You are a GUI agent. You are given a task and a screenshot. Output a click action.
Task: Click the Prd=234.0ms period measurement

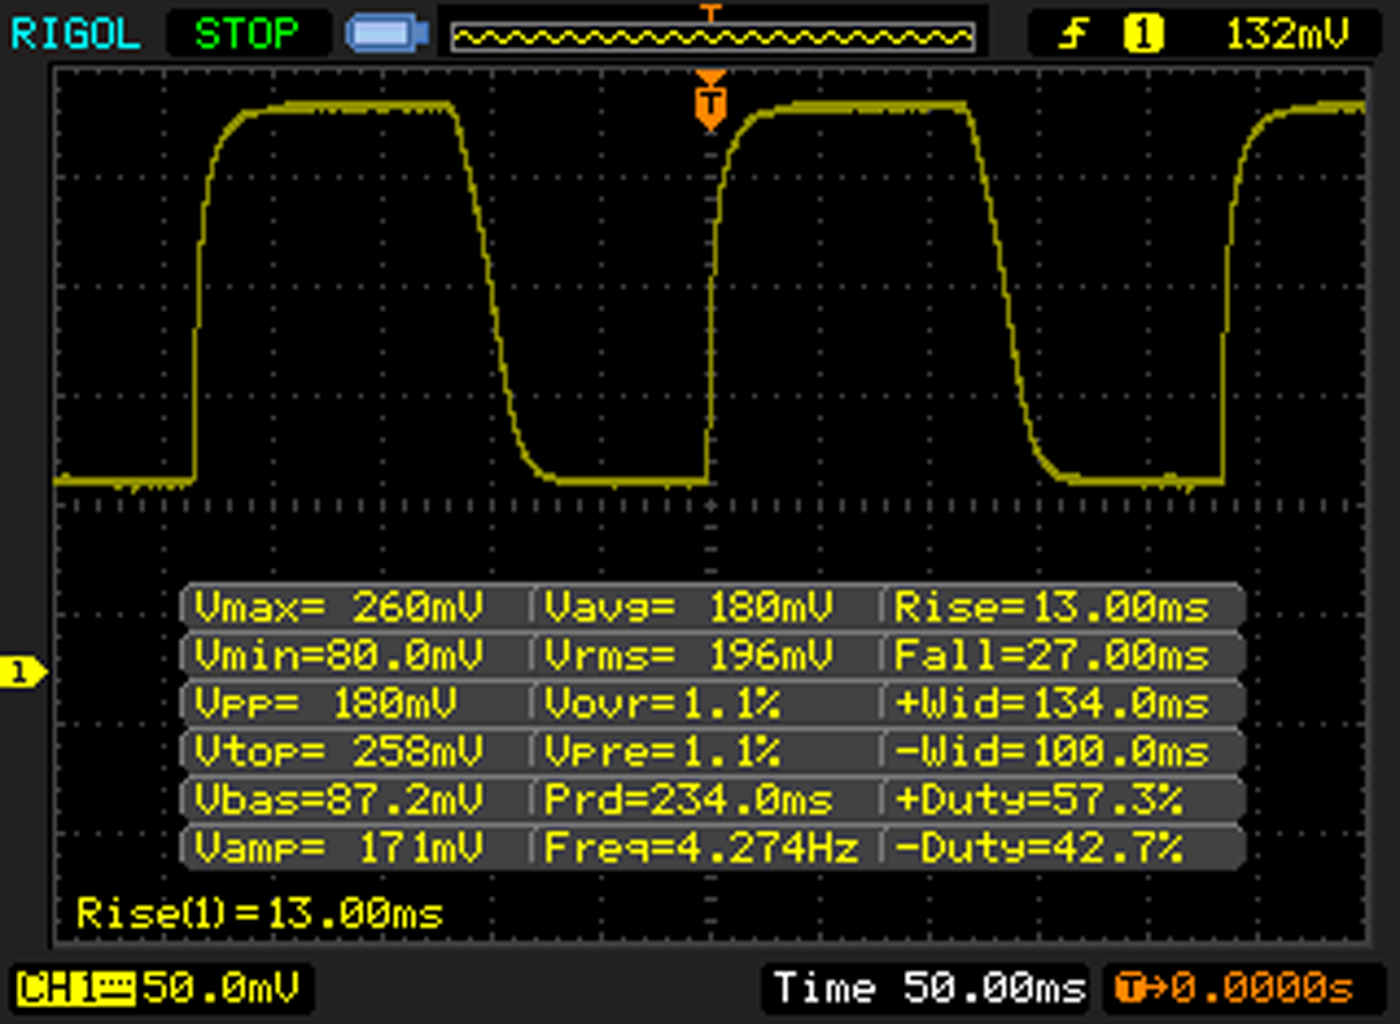pyautogui.click(x=689, y=799)
